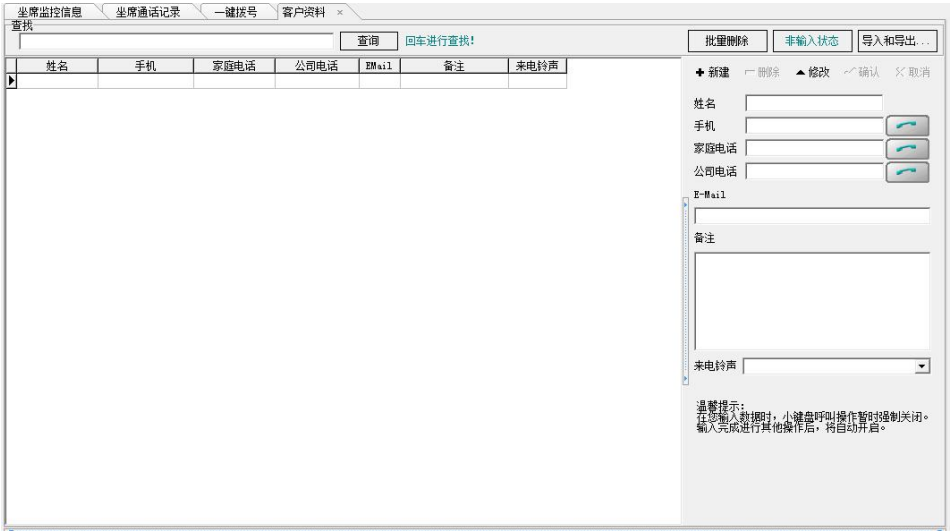Click 新建 to add a new customer
950x531 pixels.
click(712, 74)
